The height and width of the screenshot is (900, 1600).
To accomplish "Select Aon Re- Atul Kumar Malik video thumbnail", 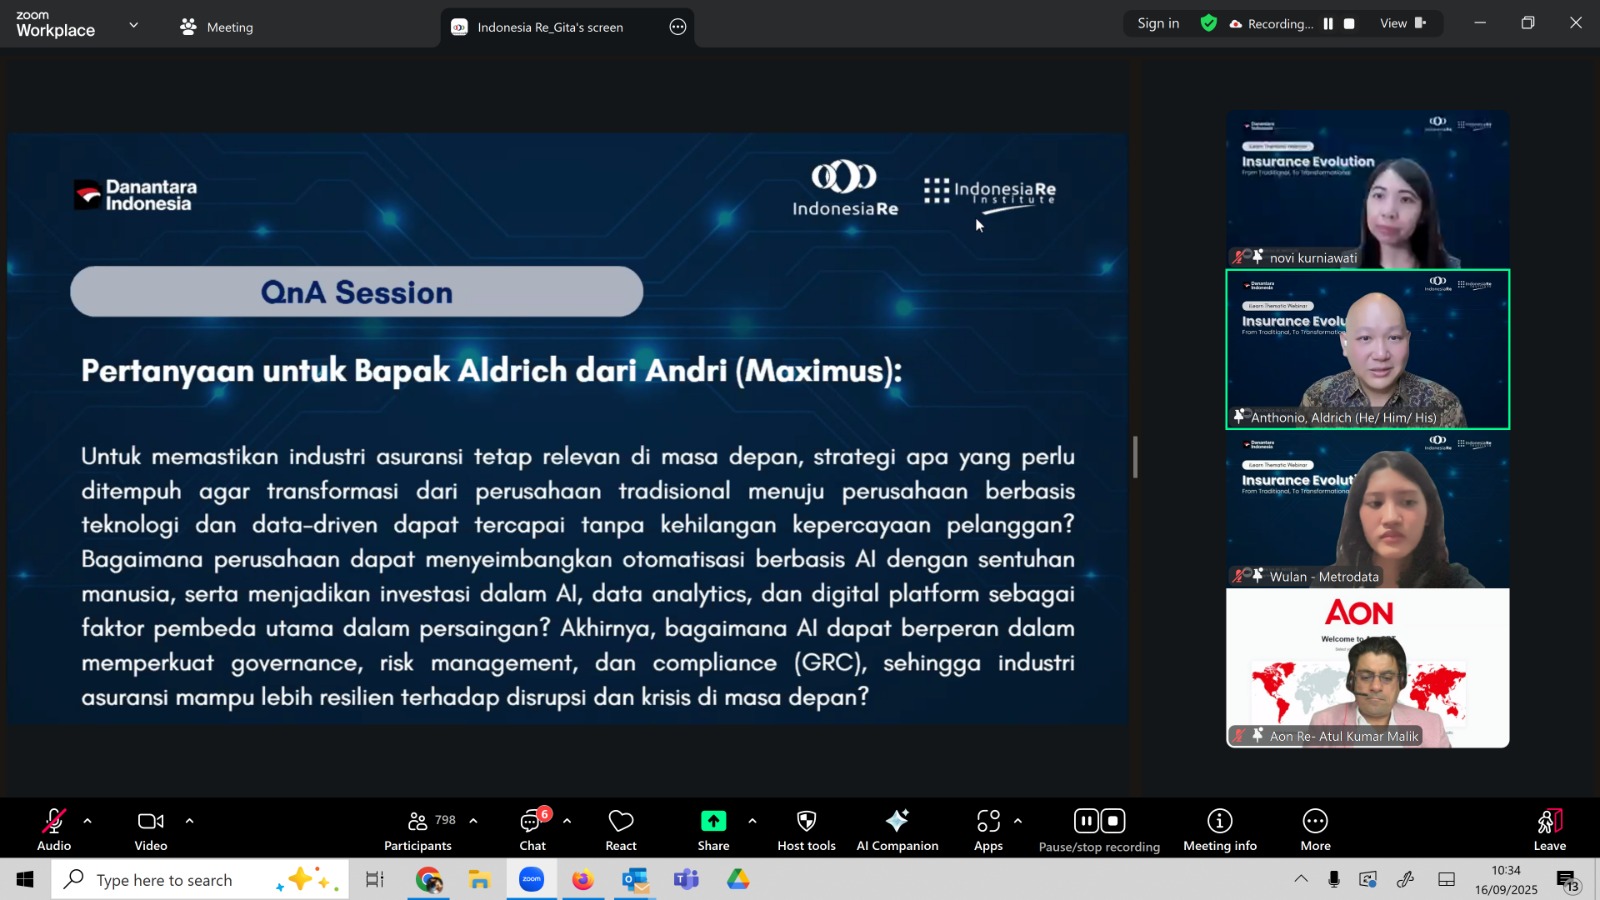I will [x=1367, y=668].
